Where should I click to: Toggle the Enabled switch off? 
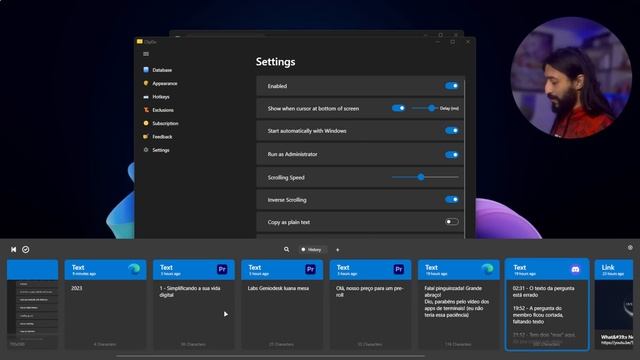(x=451, y=86)
